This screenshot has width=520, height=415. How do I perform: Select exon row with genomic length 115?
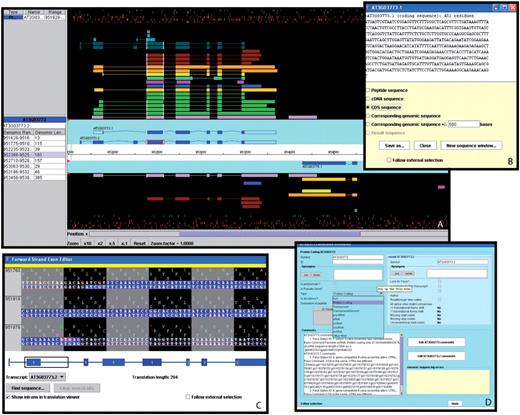pos(35,143)
